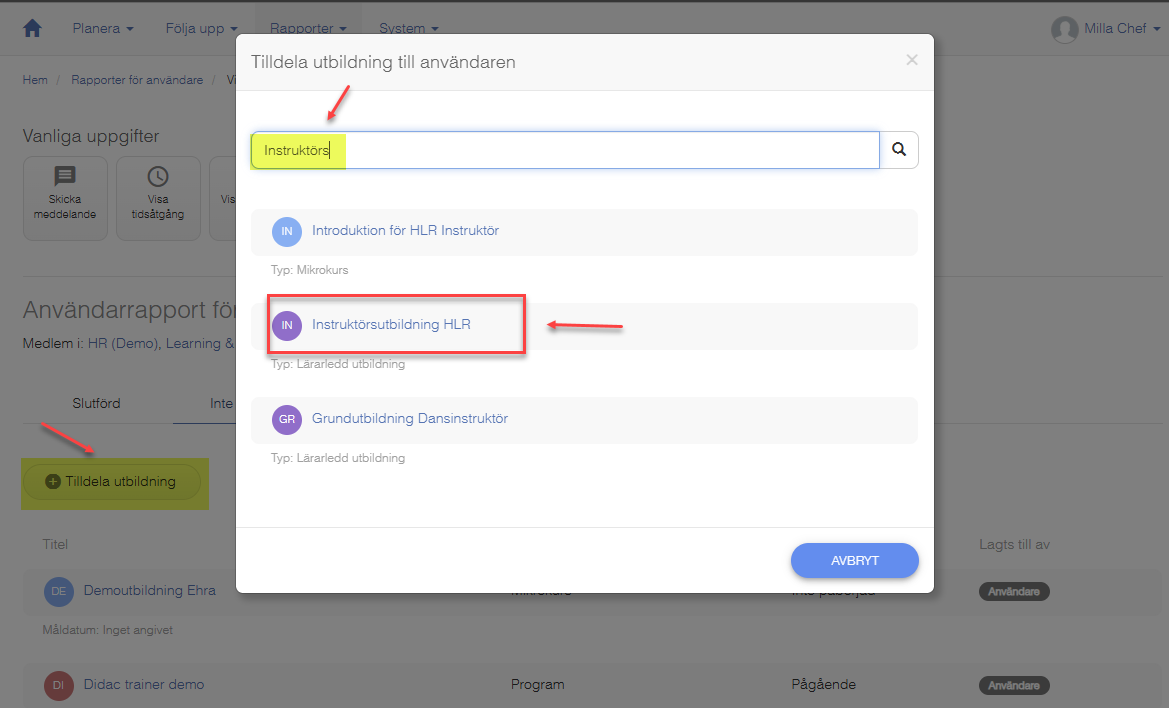Open the Rapporter menu

(308, 28)
